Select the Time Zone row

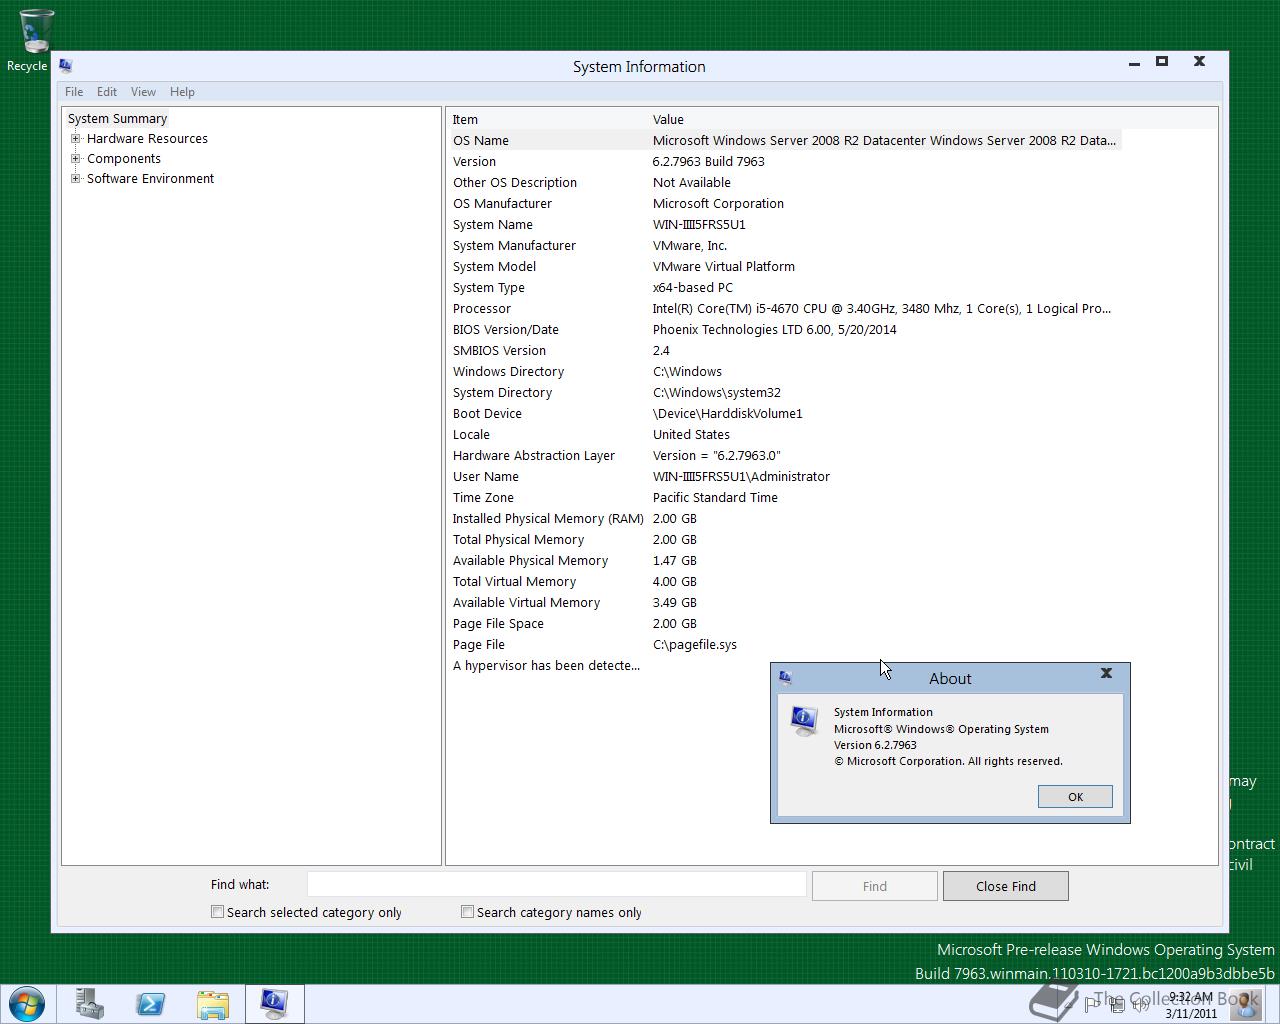pos(785,498)
